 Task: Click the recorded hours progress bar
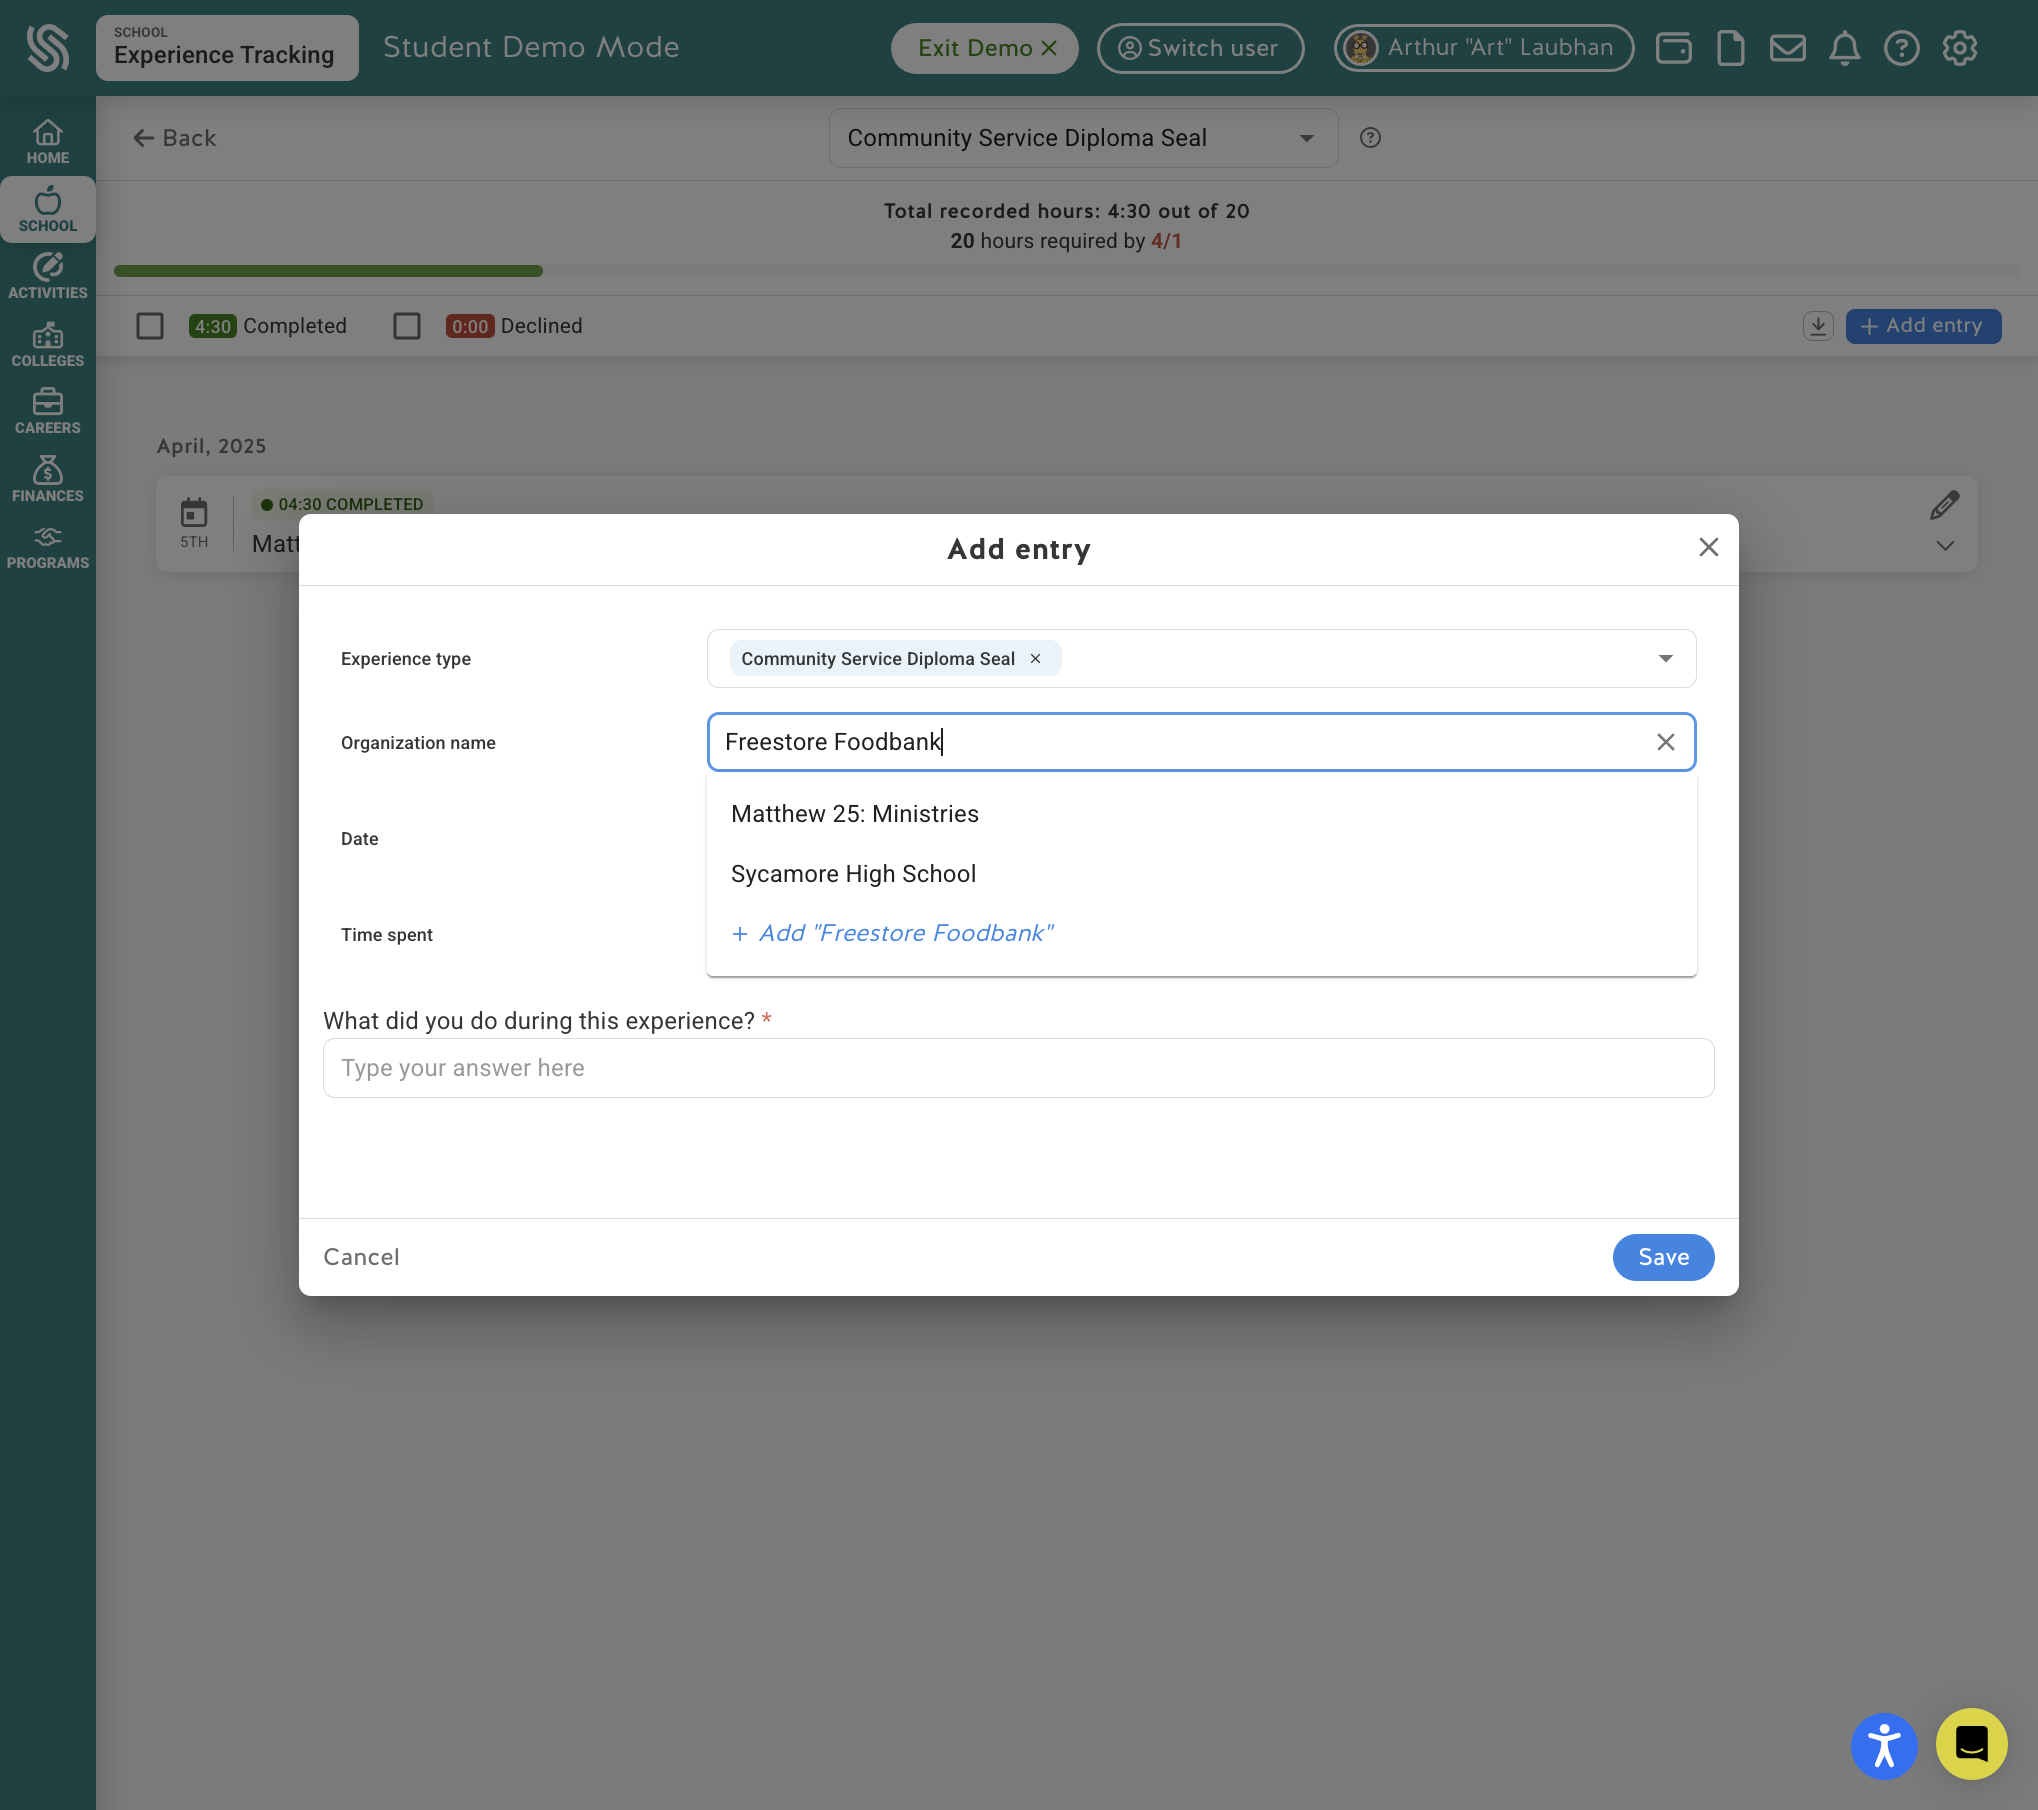[x=1066, y=271]
